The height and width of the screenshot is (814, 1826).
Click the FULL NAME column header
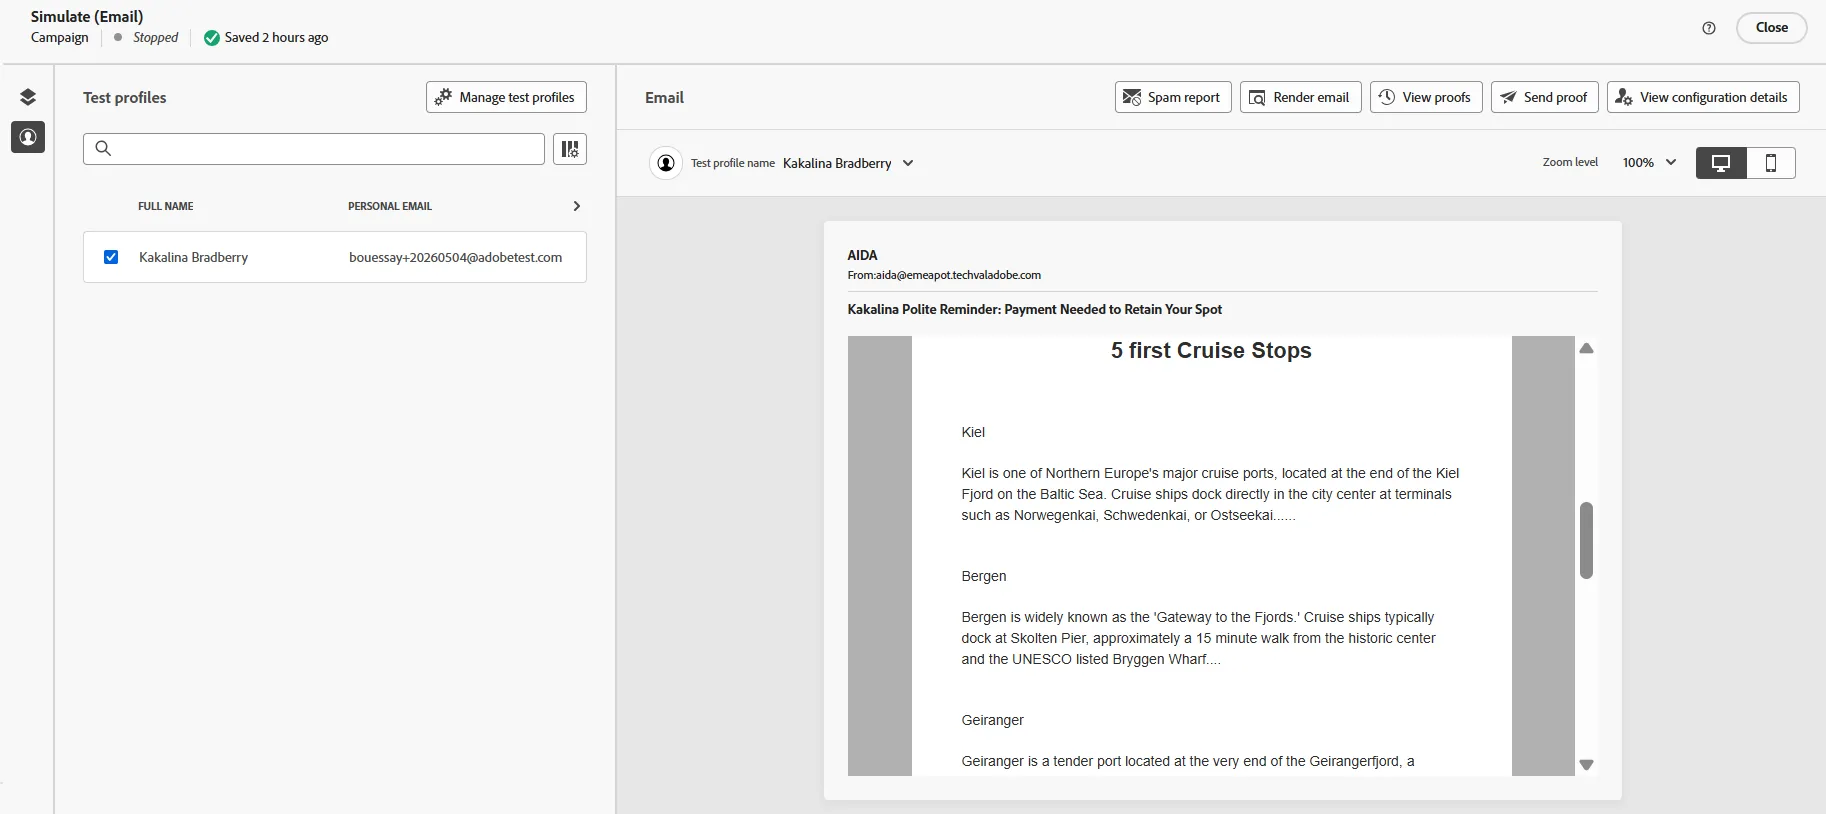point(166,206)
